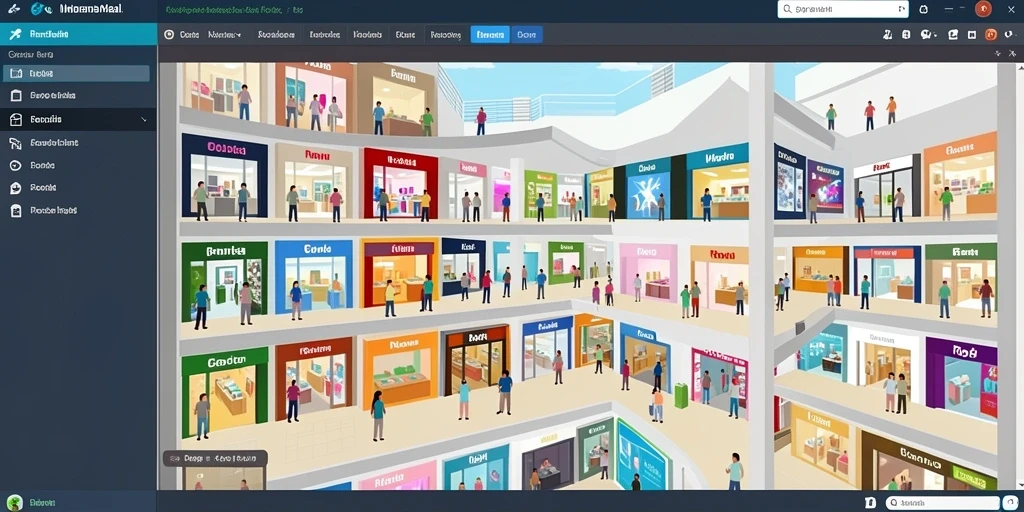Screen dimensions: 1024x512
Task: Open the clock icon sidebar item
Action: point(16,165)
